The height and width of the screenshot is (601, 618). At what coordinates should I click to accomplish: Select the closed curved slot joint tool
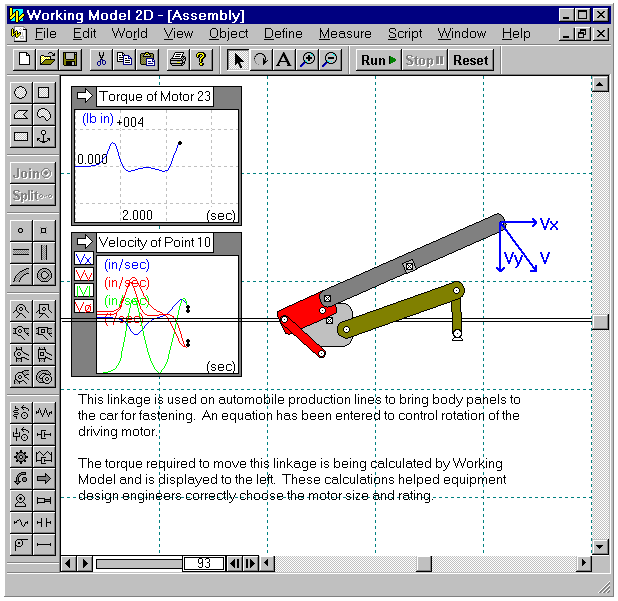(x=44, y=378)
